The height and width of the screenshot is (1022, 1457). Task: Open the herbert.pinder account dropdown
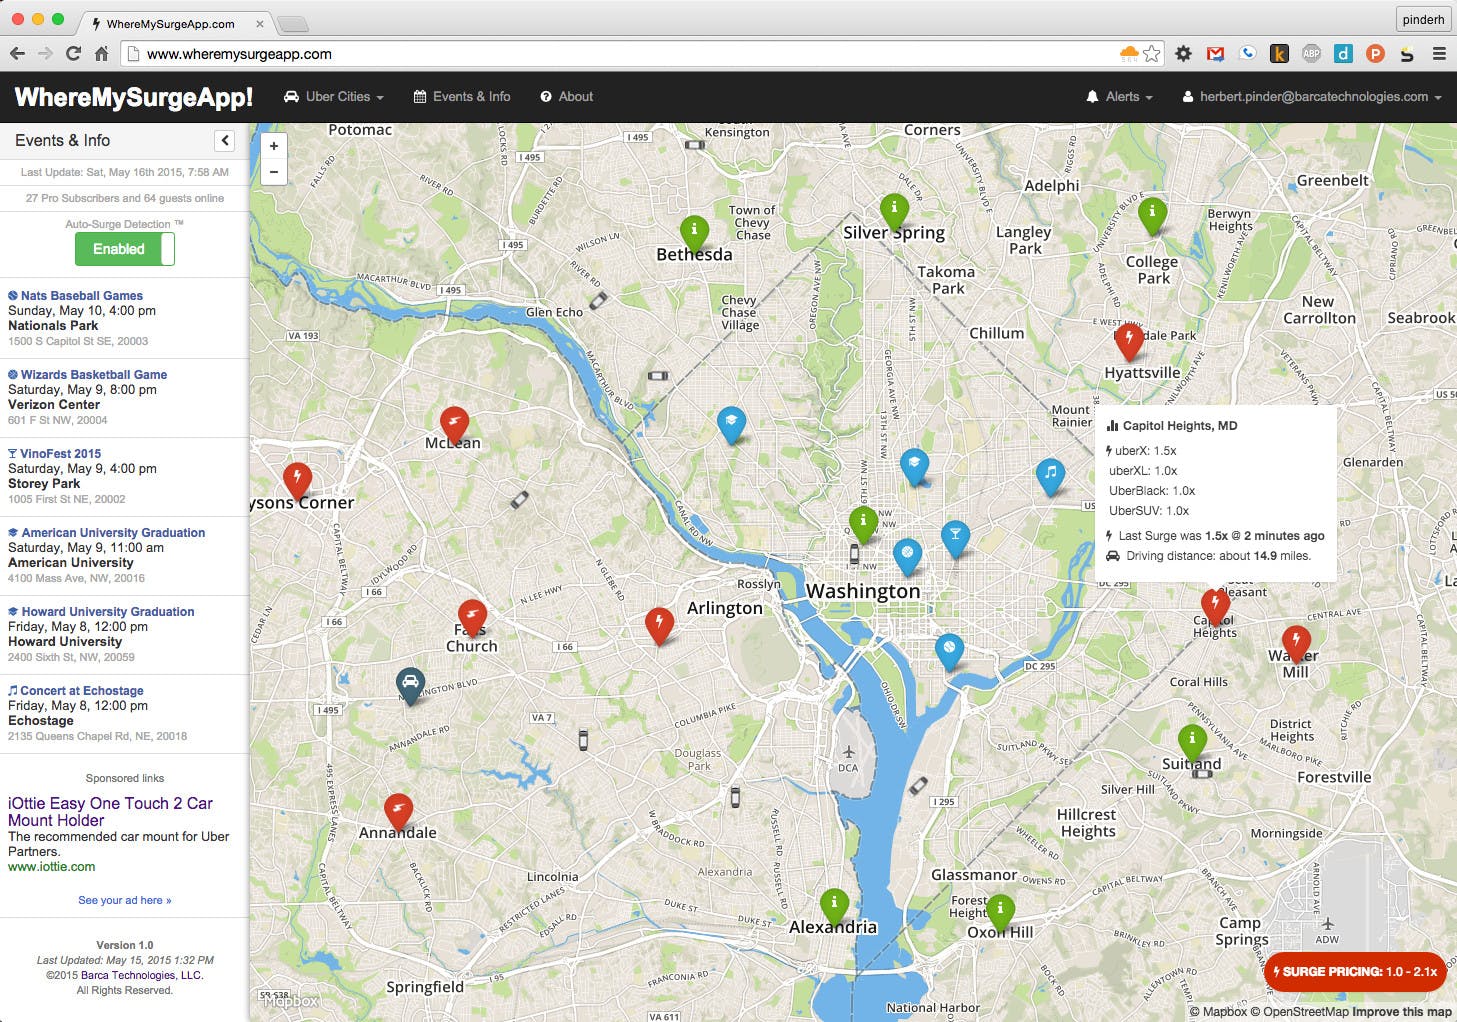pyautogui.click(x=1311, y=97)
